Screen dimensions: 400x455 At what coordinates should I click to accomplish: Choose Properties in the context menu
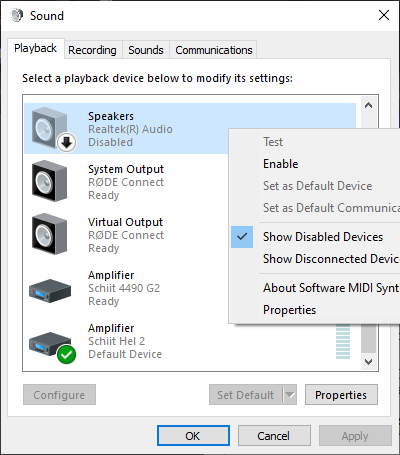(289, 310)
